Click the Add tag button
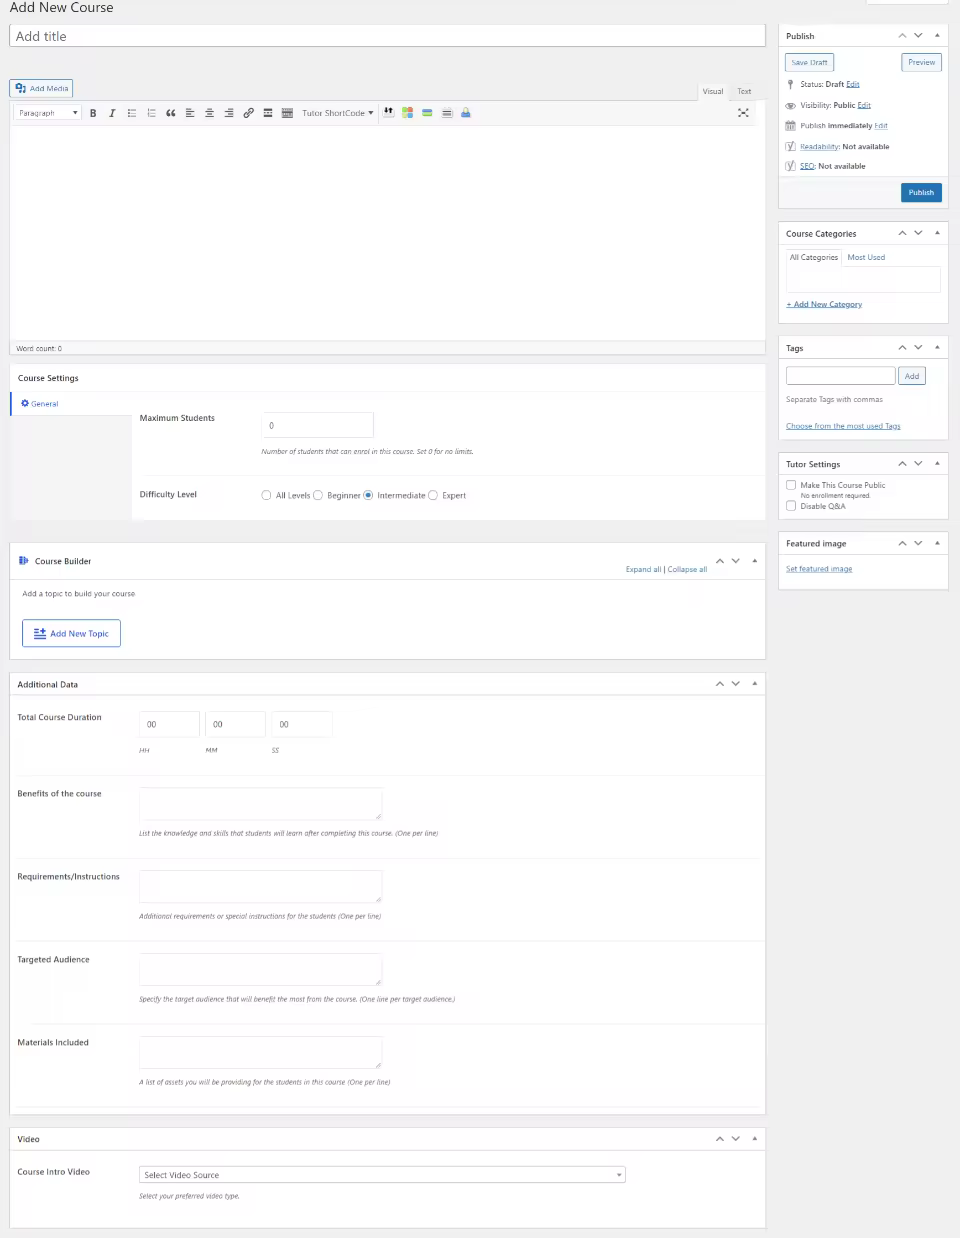Viewport: 960px width, 1238px height. [912, 376]
